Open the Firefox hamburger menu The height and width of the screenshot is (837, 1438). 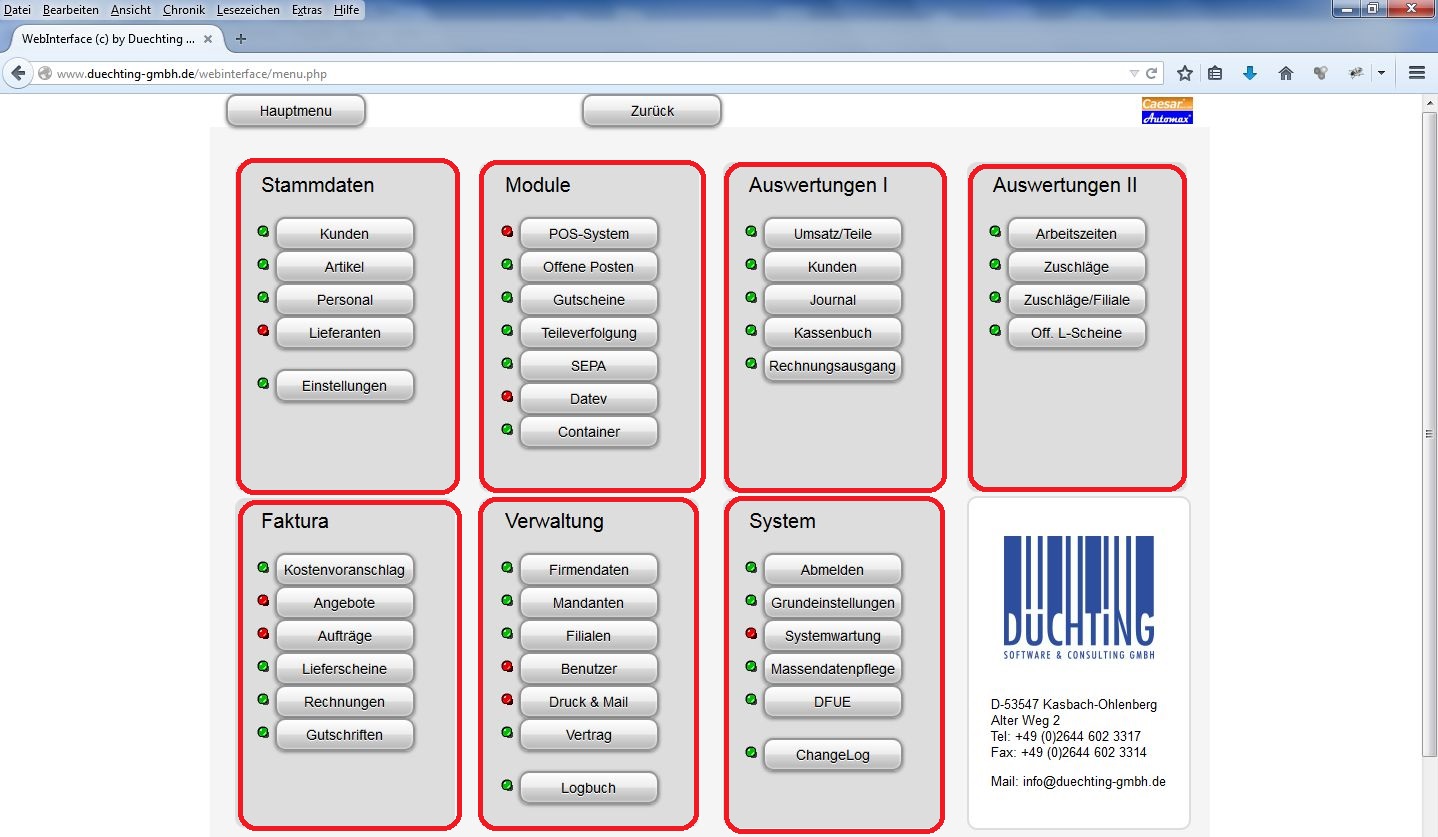(1416, 73)
